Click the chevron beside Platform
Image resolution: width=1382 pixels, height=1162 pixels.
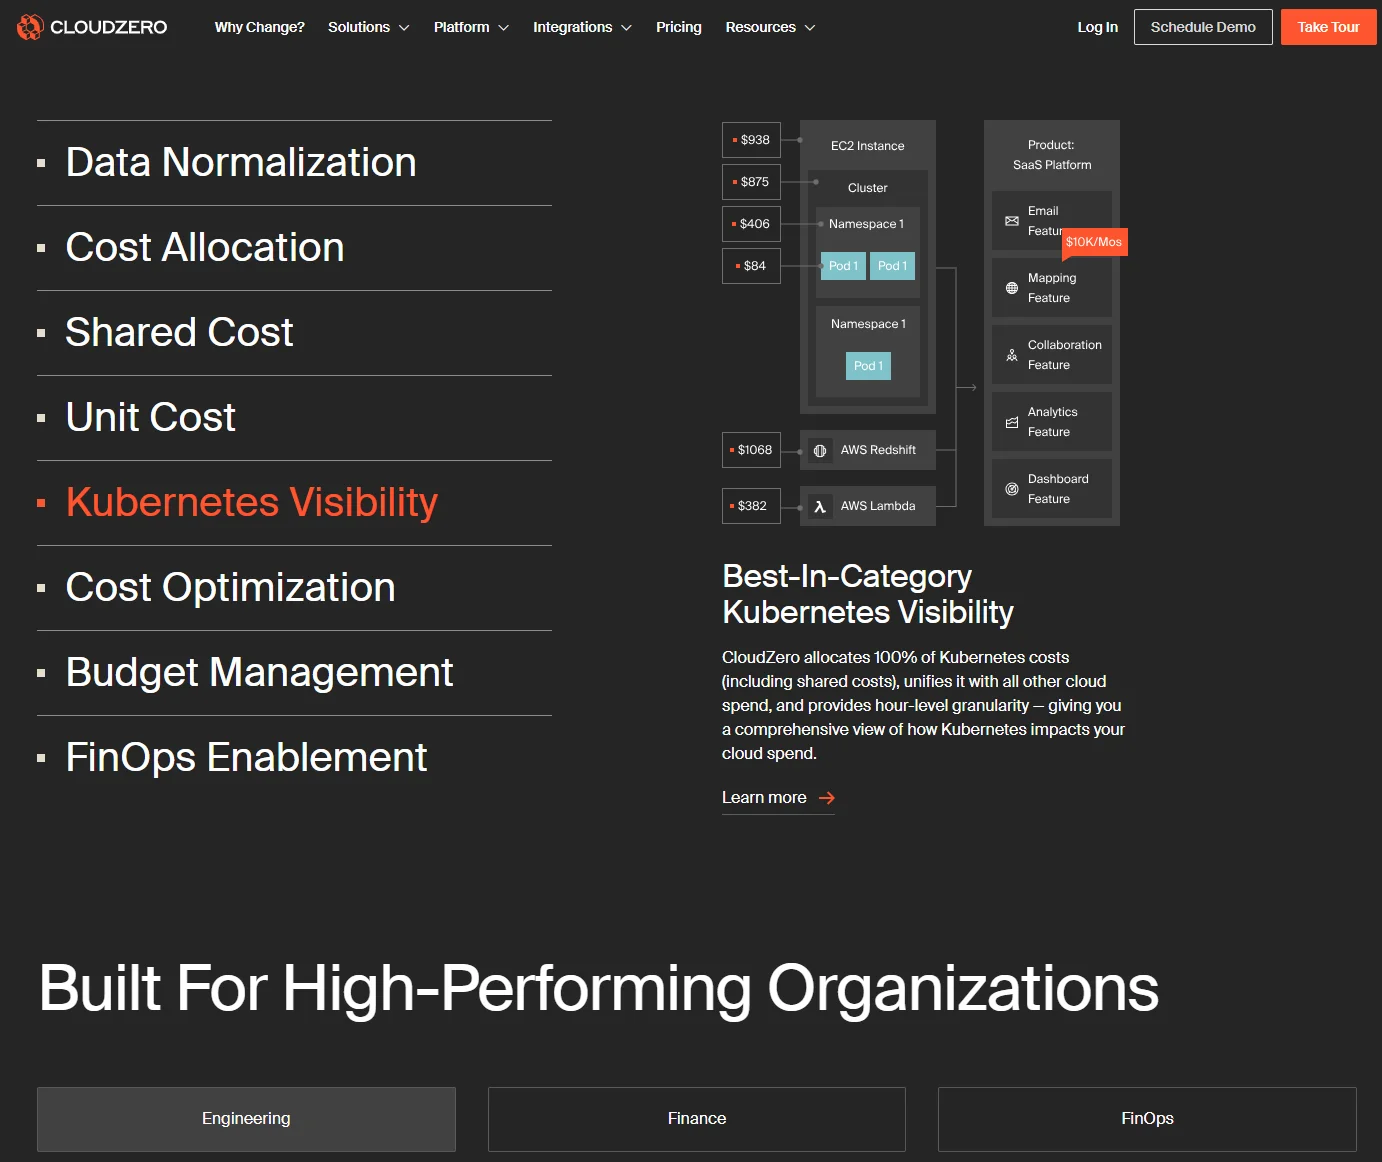click(x=503, y=28)
